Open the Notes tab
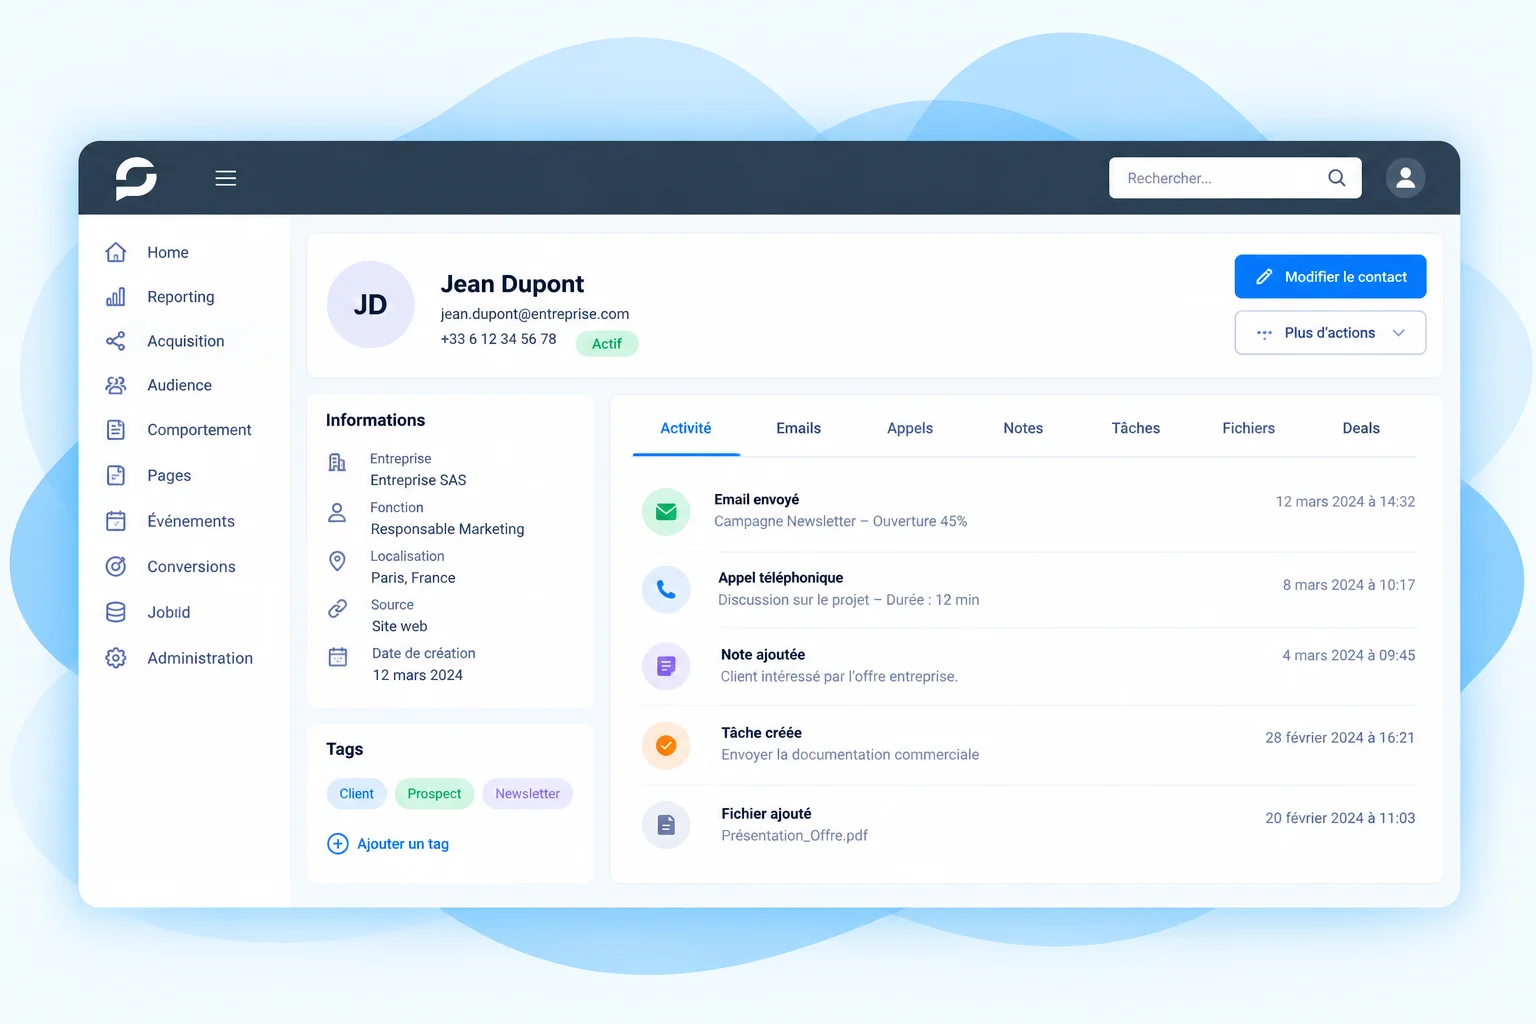This screenshot has width=1536, height=1024. coord(1023,428)
